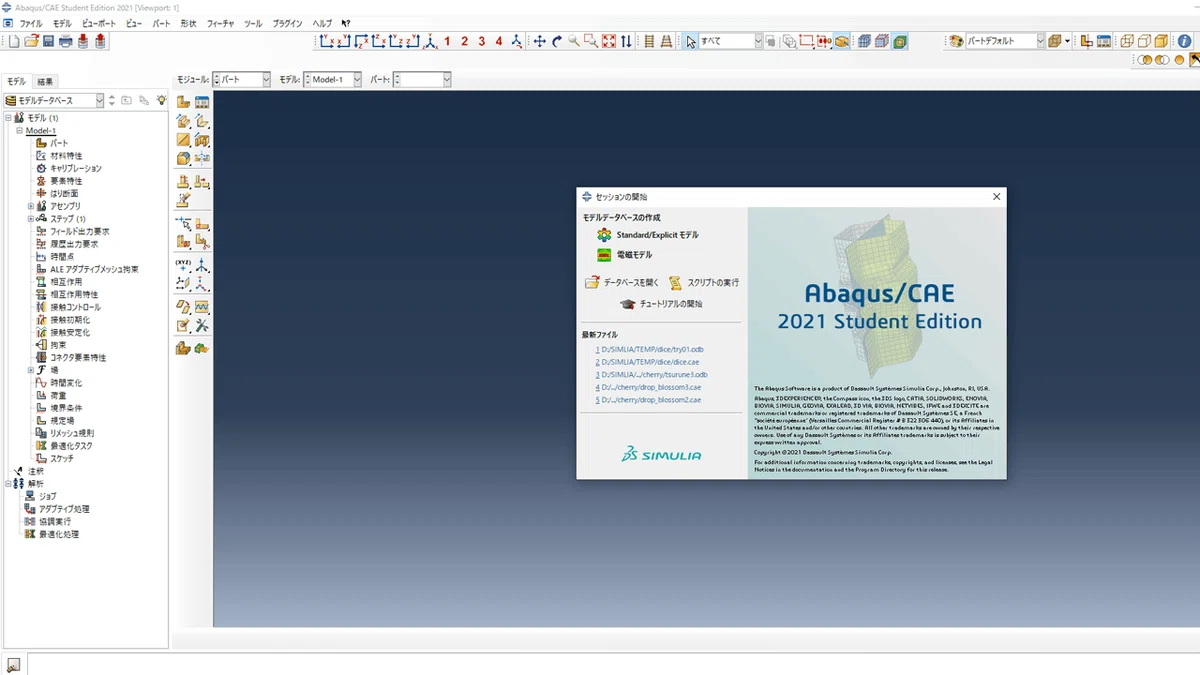Click the context help arrow icon

(346, 23)
